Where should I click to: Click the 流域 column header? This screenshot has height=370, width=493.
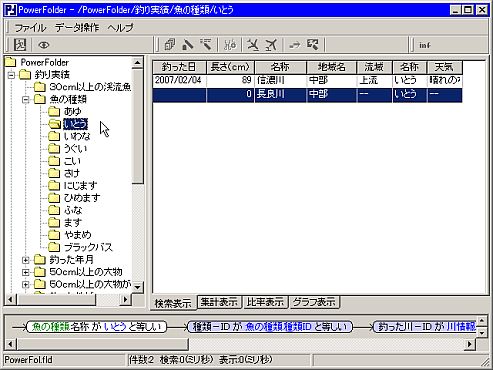(x=374, y=67)
